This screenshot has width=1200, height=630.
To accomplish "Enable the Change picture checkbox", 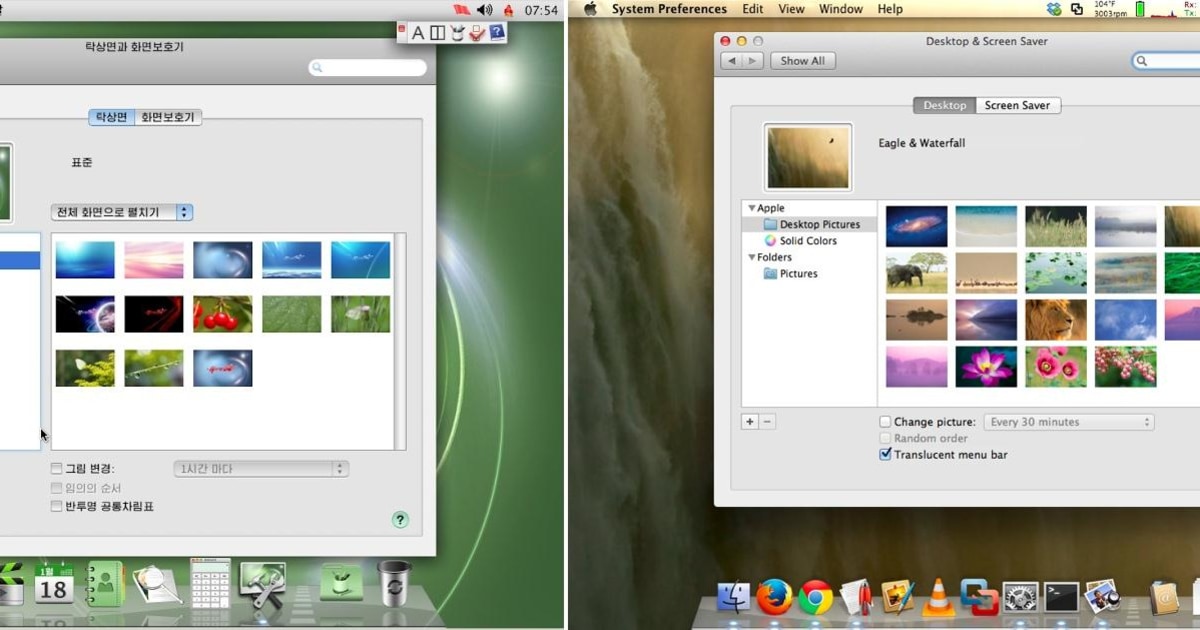I will click(885, 422).
